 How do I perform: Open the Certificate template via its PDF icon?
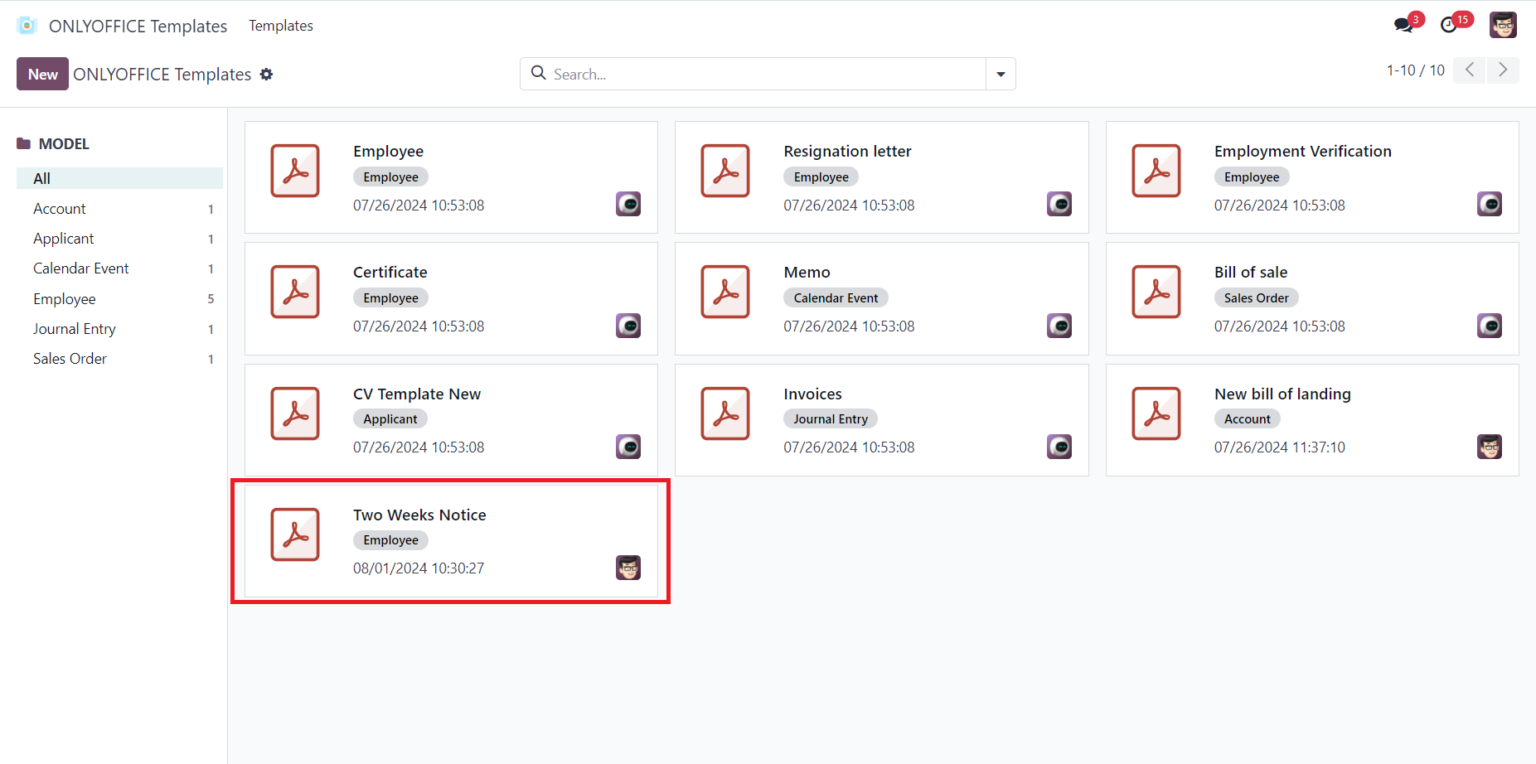(295, 291)
